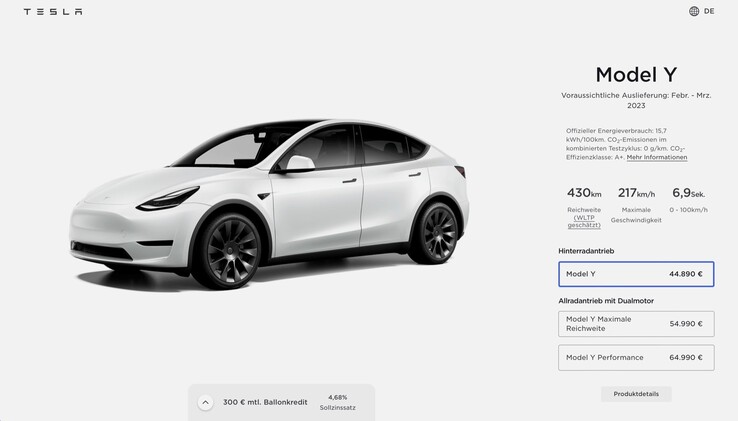The height and width of the screenshot is (421, 738).
Task: Click the white Model Y car image
Action: point(269,204)
